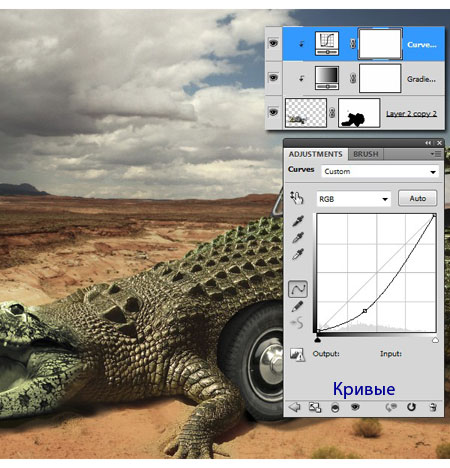Click the smooth curve values icon

pyautogui.click(x=297, y=323)
